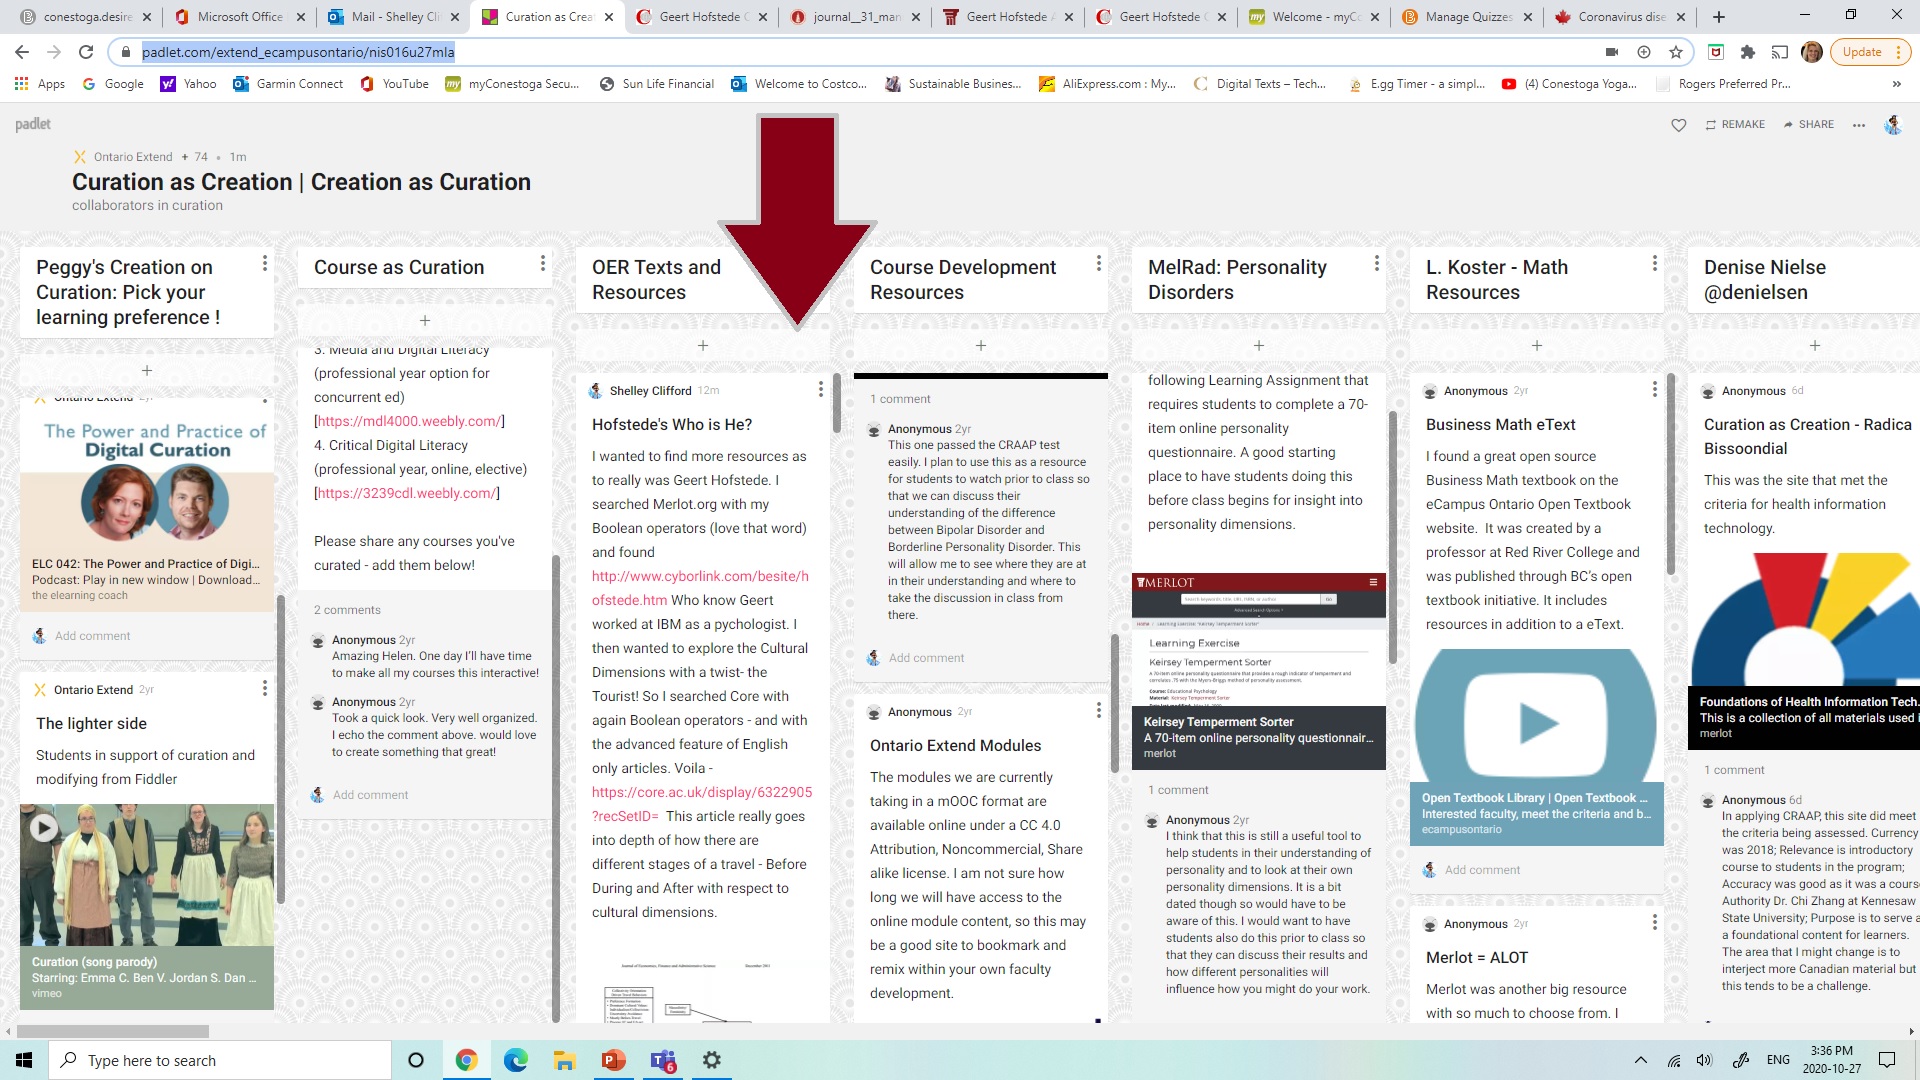Switch to the Microsoft Office tab
This screenshot has width=1920, height=1080.
(x=239, y=17)
